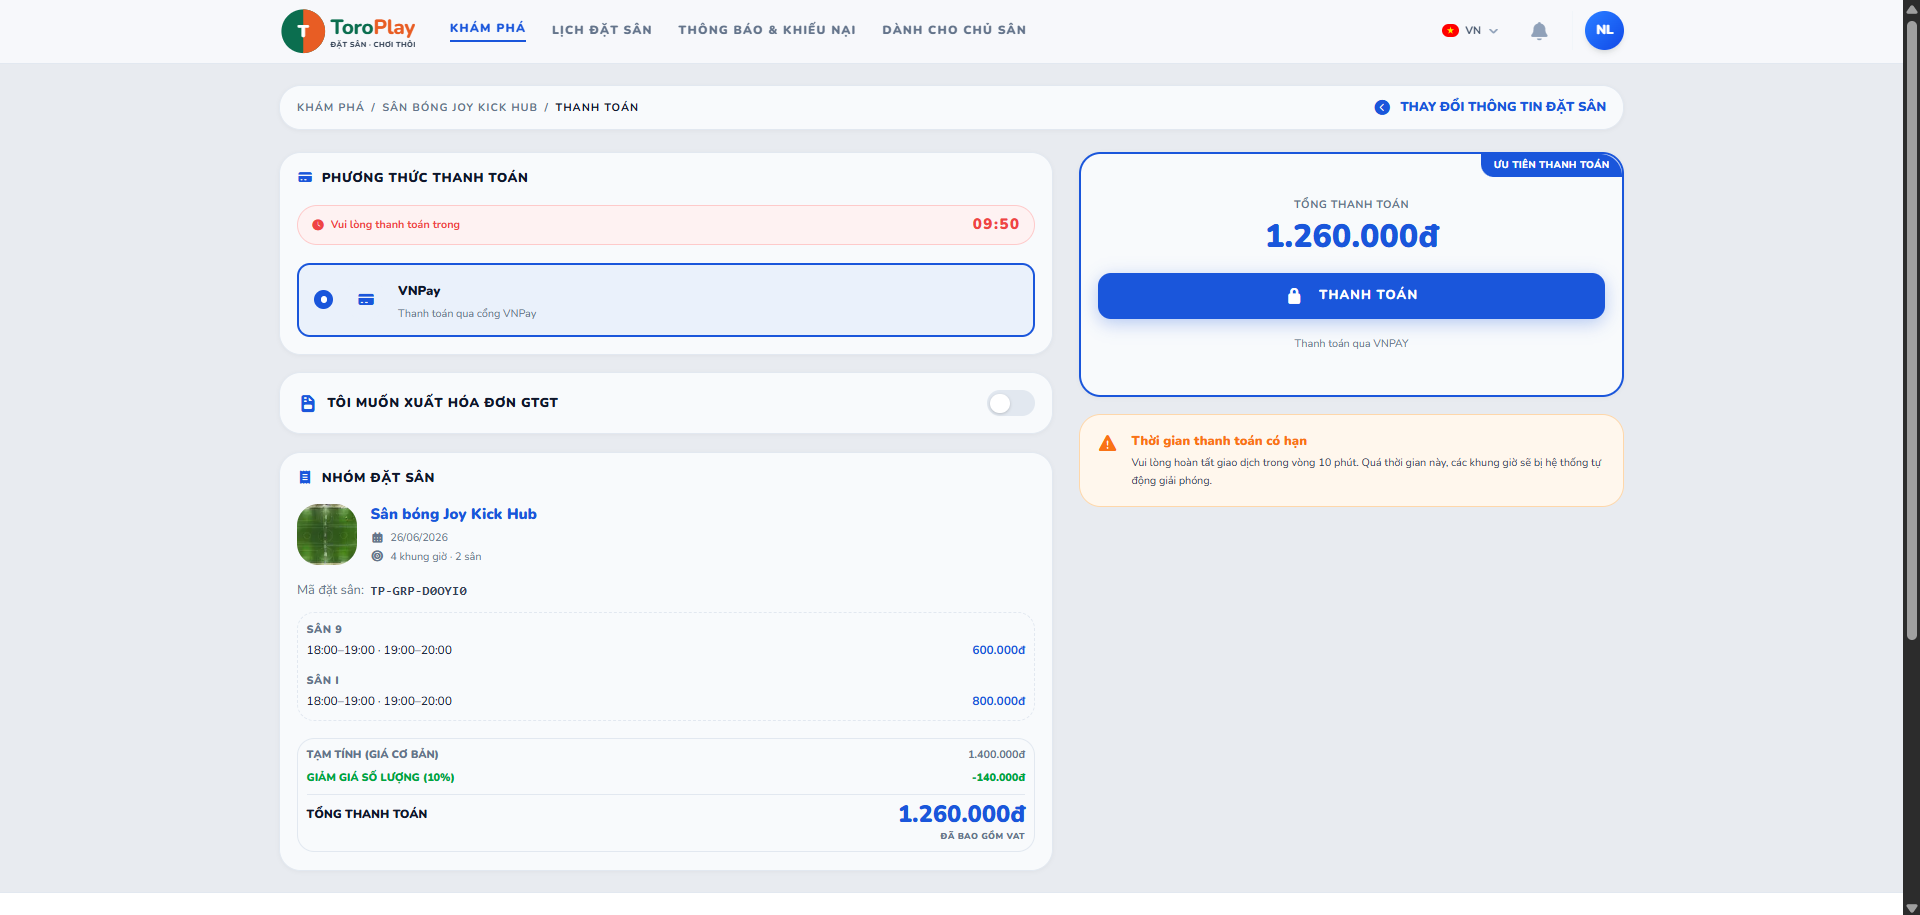Screen dimensions: 1920x915
Task: Click the Vietnam flag icon
Action: 1450,30
